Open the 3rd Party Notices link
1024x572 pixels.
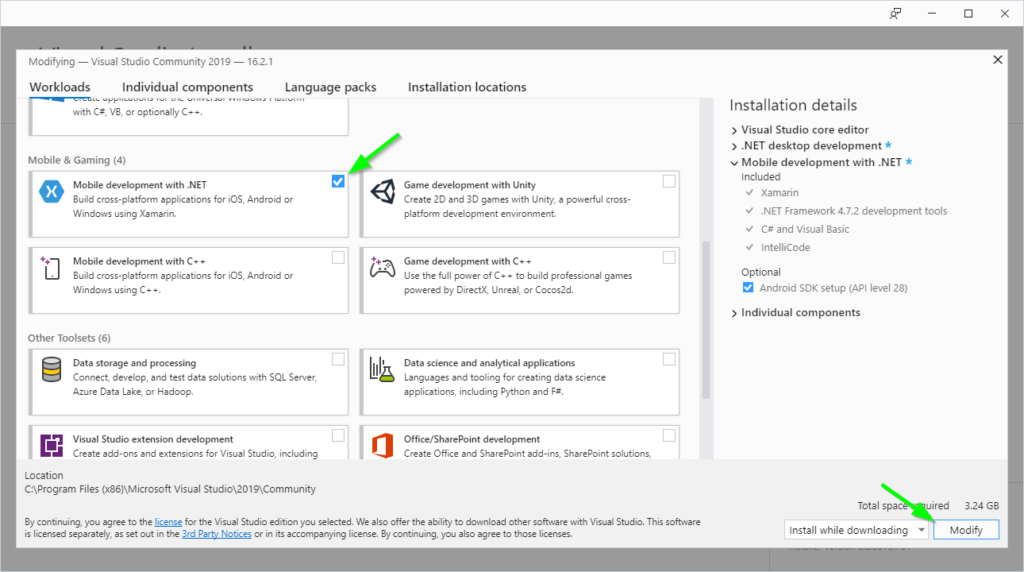[x=217, y=534]
